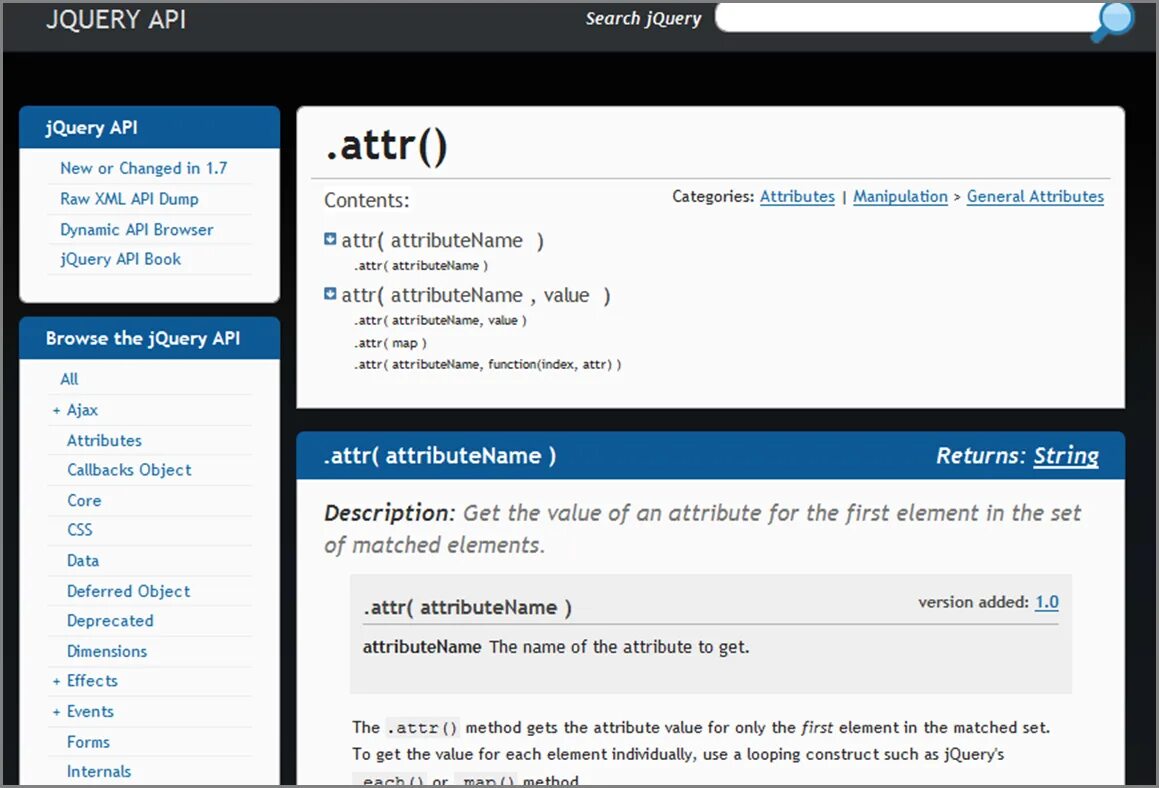1159x788 pixels.
Task: Click the magnifying glass search icon
Action: 1113,20
